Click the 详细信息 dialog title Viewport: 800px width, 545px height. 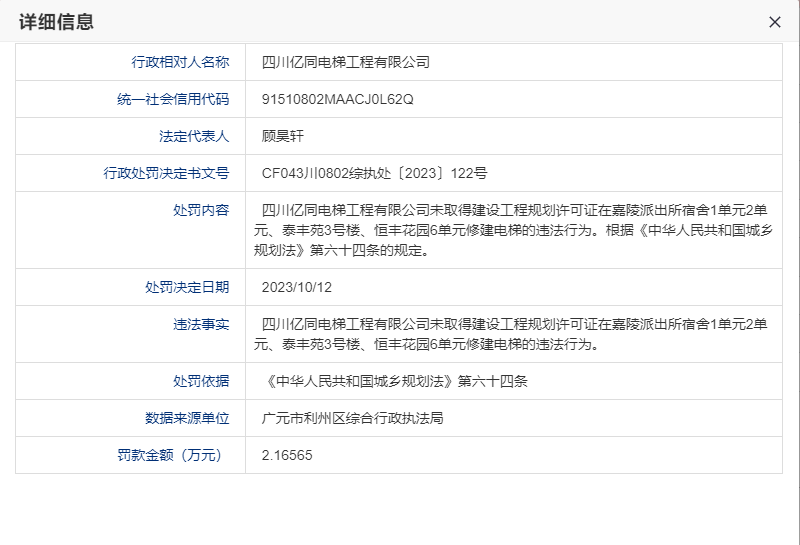coord(57,22)
